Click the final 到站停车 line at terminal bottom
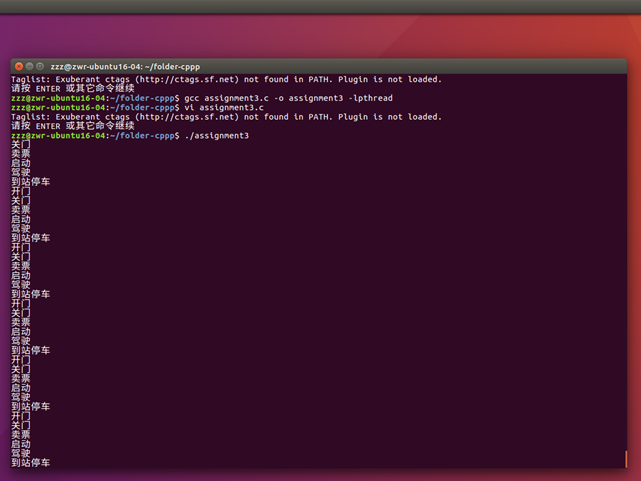The image size is (641, 481). point(31,463)
